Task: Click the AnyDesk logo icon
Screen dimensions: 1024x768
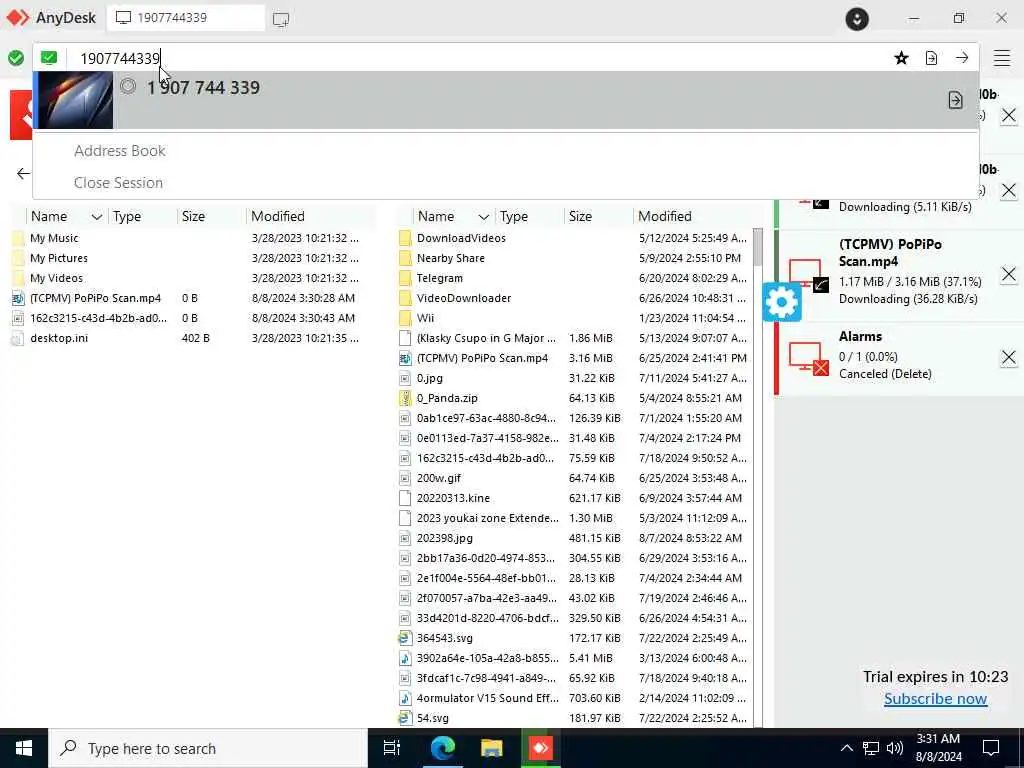Action: click(x=18, y=18)
